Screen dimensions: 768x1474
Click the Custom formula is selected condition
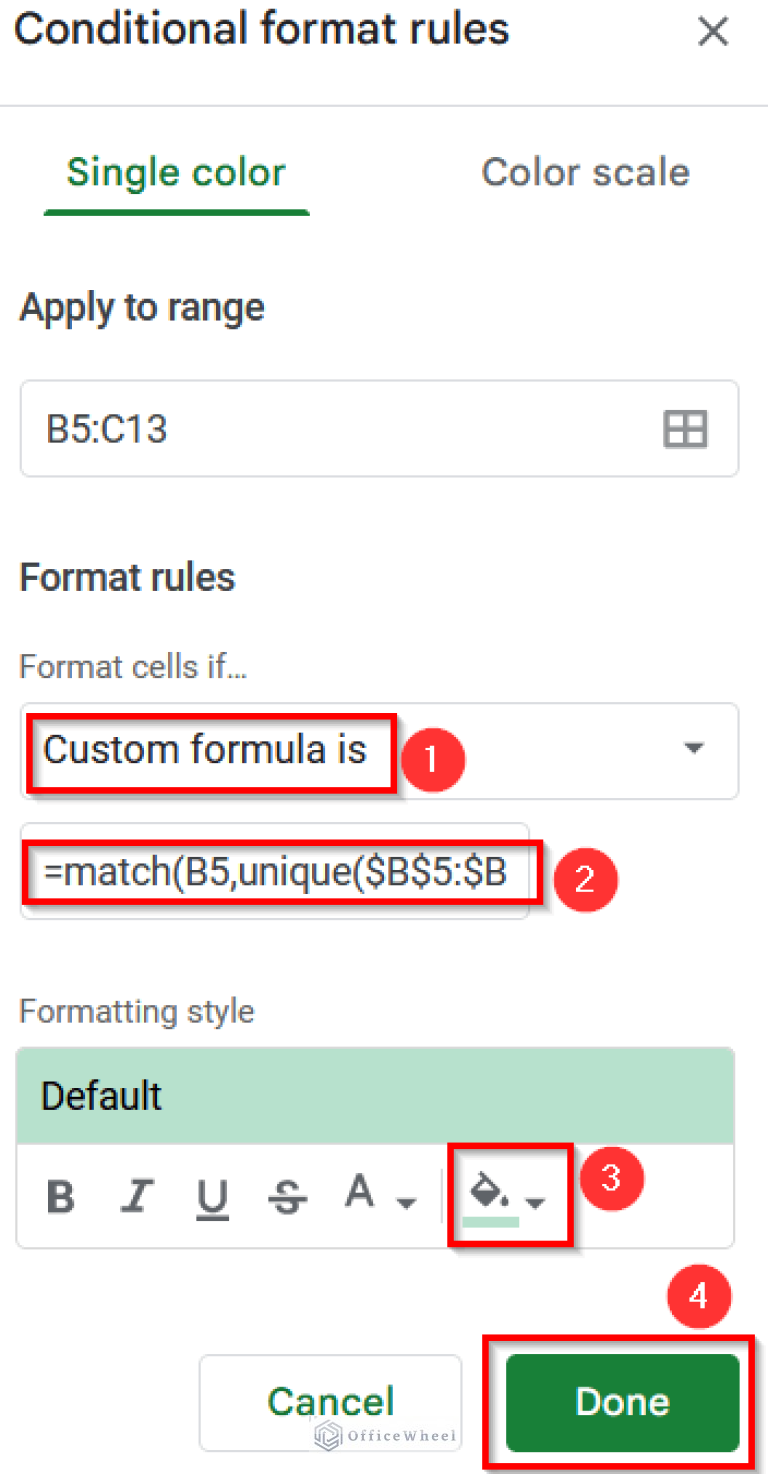[209, 752]
